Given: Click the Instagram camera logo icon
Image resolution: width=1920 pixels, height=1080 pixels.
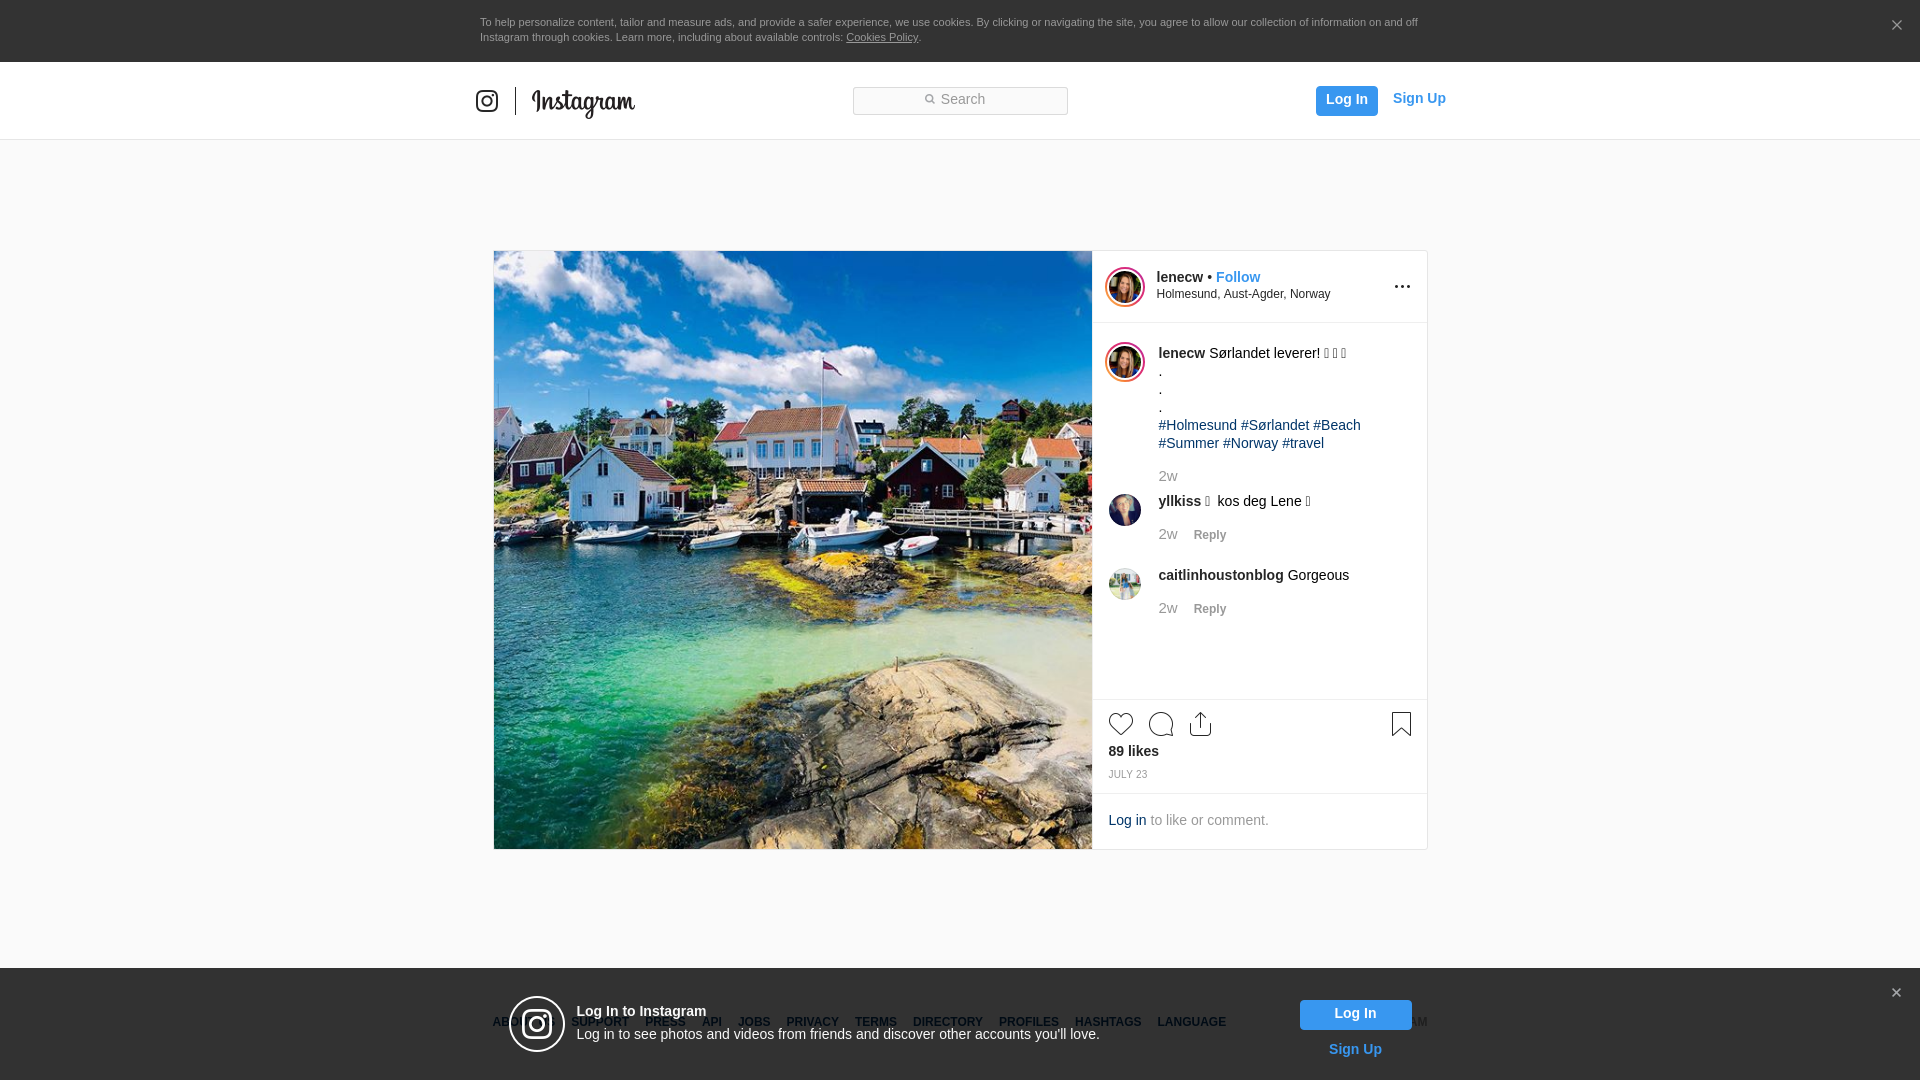Looking at the screenshot, I should pos(487,101).
